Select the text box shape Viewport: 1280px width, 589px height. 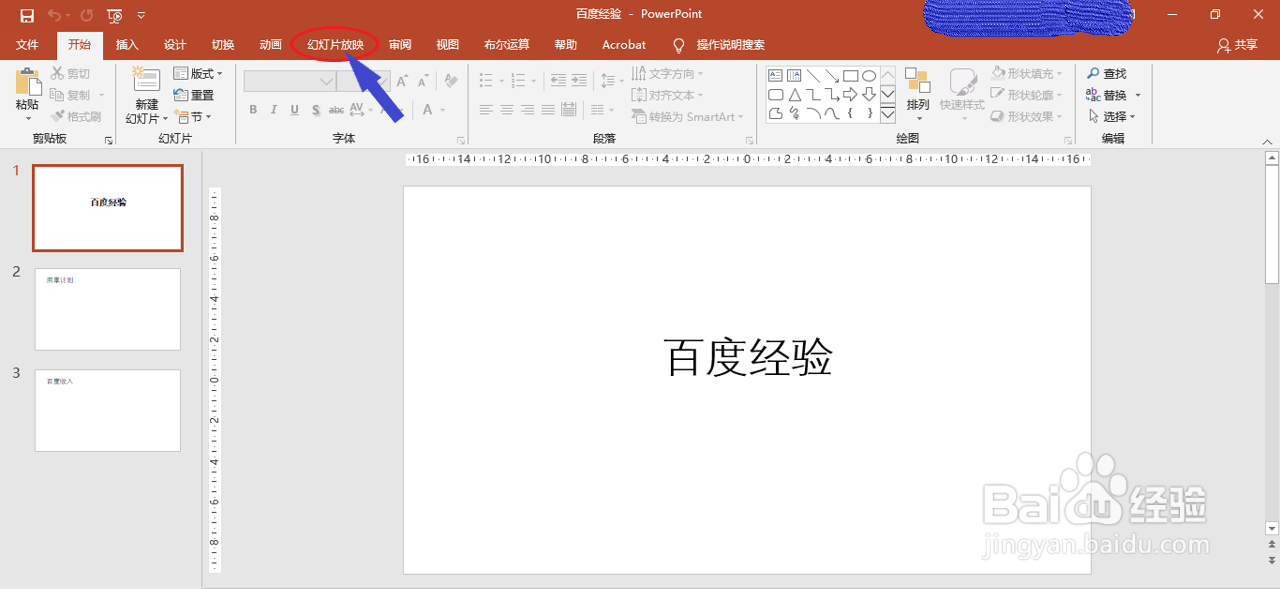tap(775, 75)
